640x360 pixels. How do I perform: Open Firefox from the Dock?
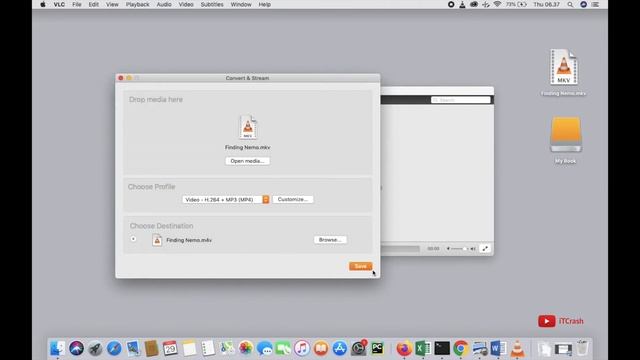coord(404,348)
